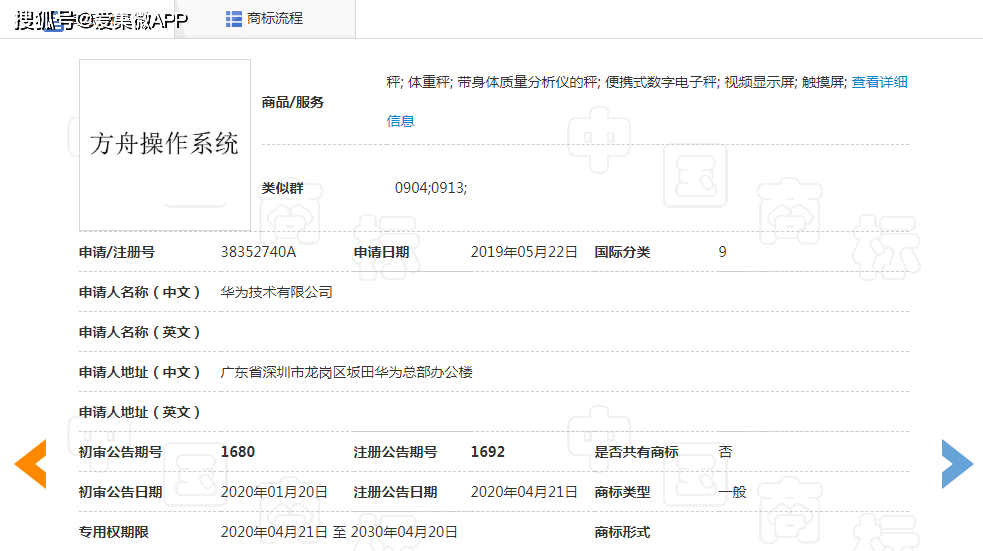This screenshot has height=551, width=983.
Task: Select similar group value 0904;0913;
Action: [x=431, y=188]
